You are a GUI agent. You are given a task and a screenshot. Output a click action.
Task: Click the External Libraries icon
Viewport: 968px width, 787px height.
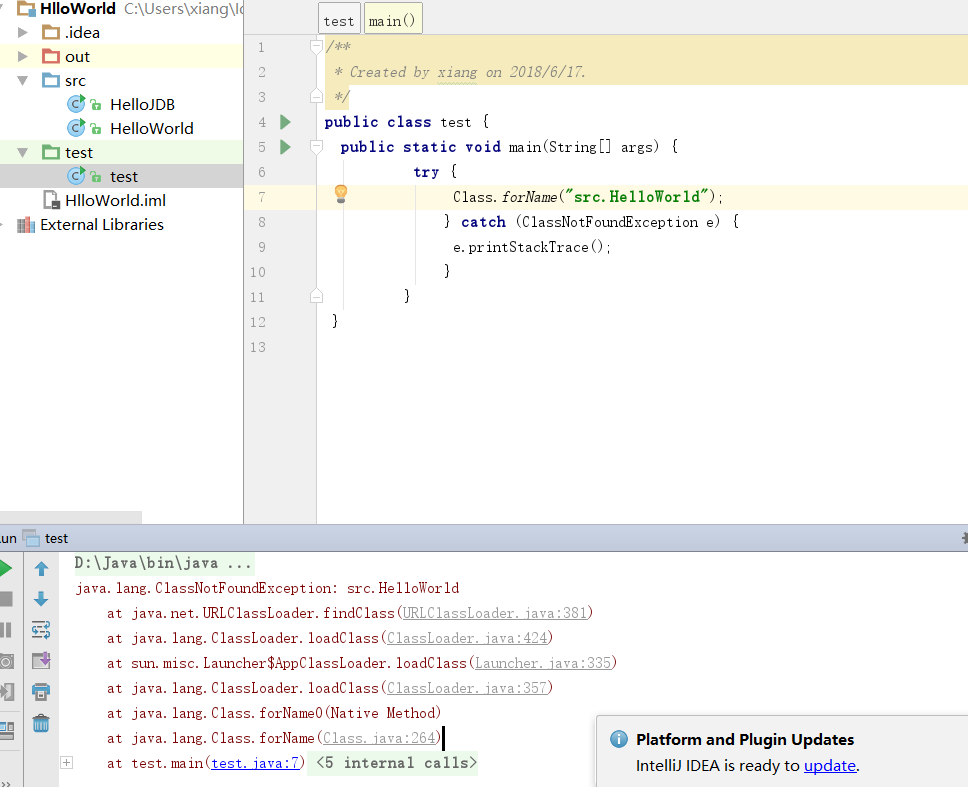point(26,225)
